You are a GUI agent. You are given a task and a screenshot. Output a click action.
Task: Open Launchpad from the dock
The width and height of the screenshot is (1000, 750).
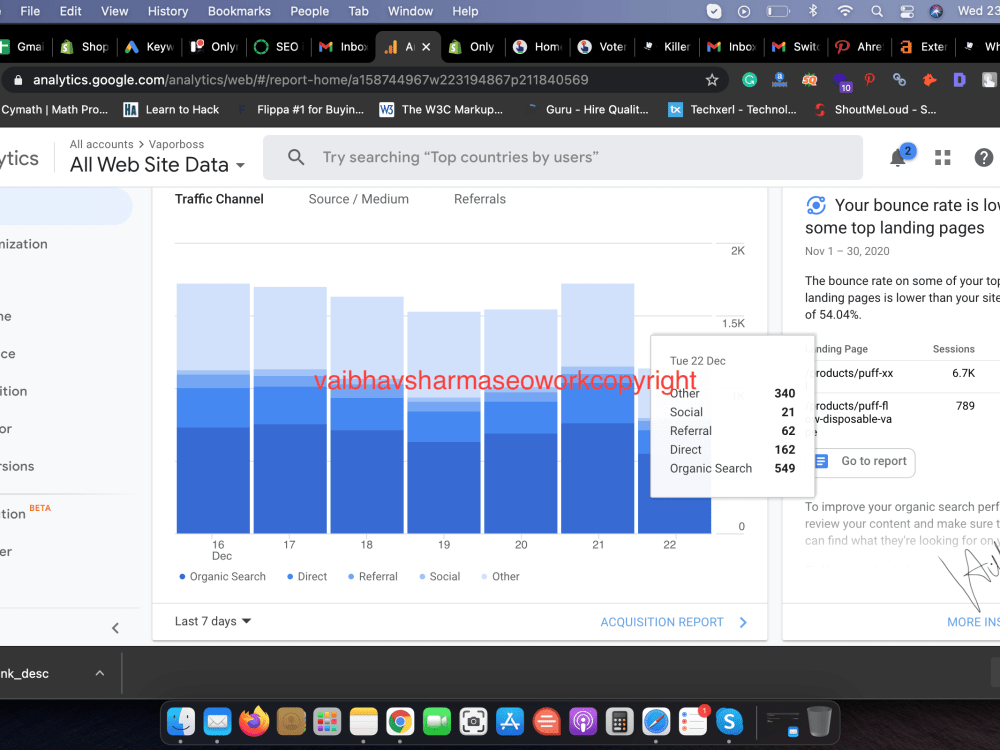coord(327,721)
